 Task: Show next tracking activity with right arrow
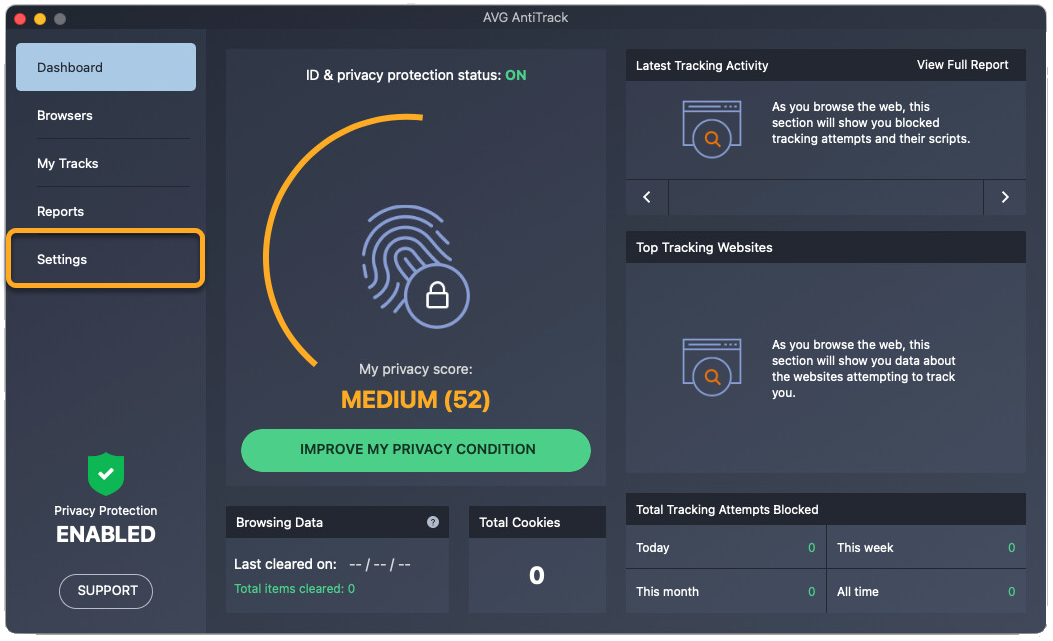[x=1005, y=197]
